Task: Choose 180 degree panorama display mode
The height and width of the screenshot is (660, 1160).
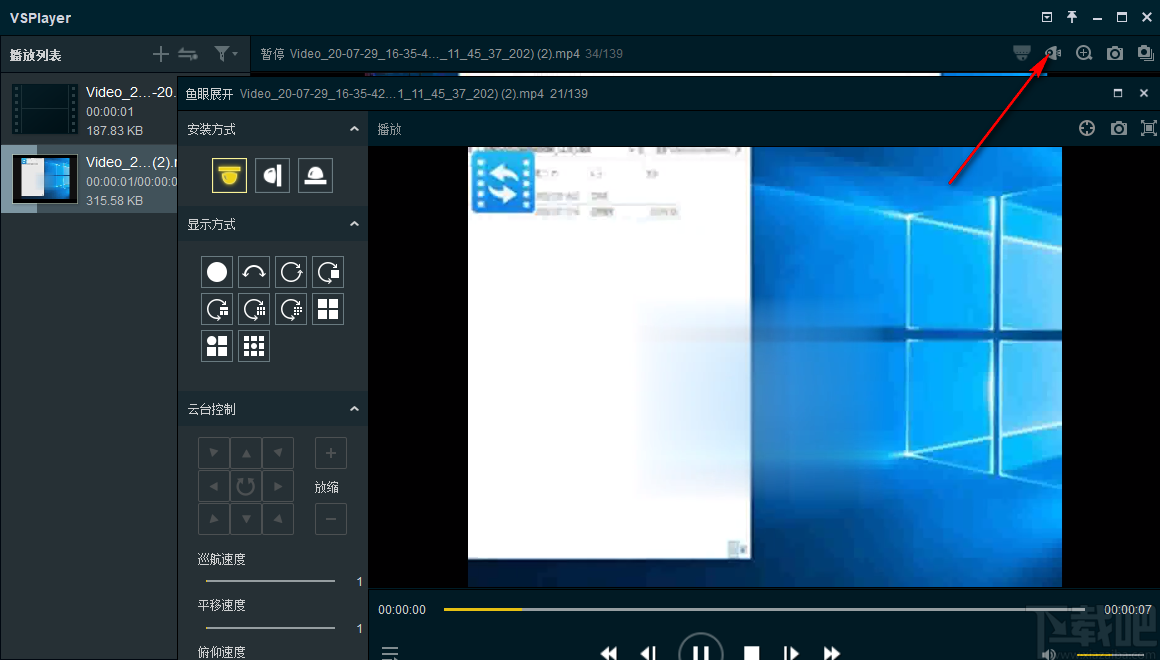Action: point(254,272)
